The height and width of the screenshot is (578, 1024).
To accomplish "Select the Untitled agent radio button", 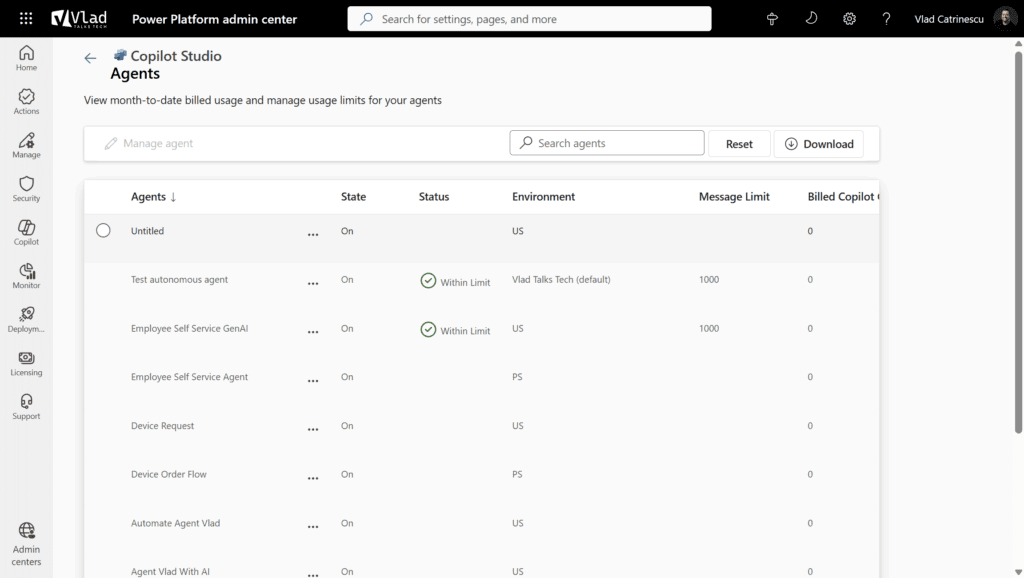I will pos(103,231).
